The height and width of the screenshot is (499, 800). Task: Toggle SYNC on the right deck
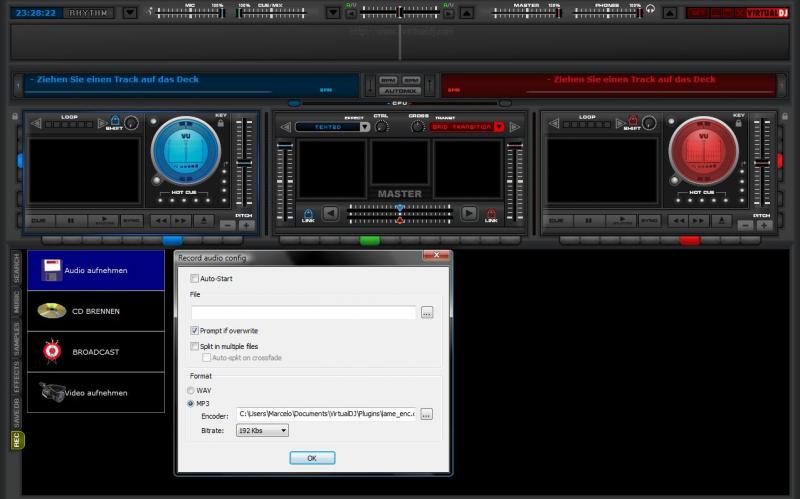[649, 221]
